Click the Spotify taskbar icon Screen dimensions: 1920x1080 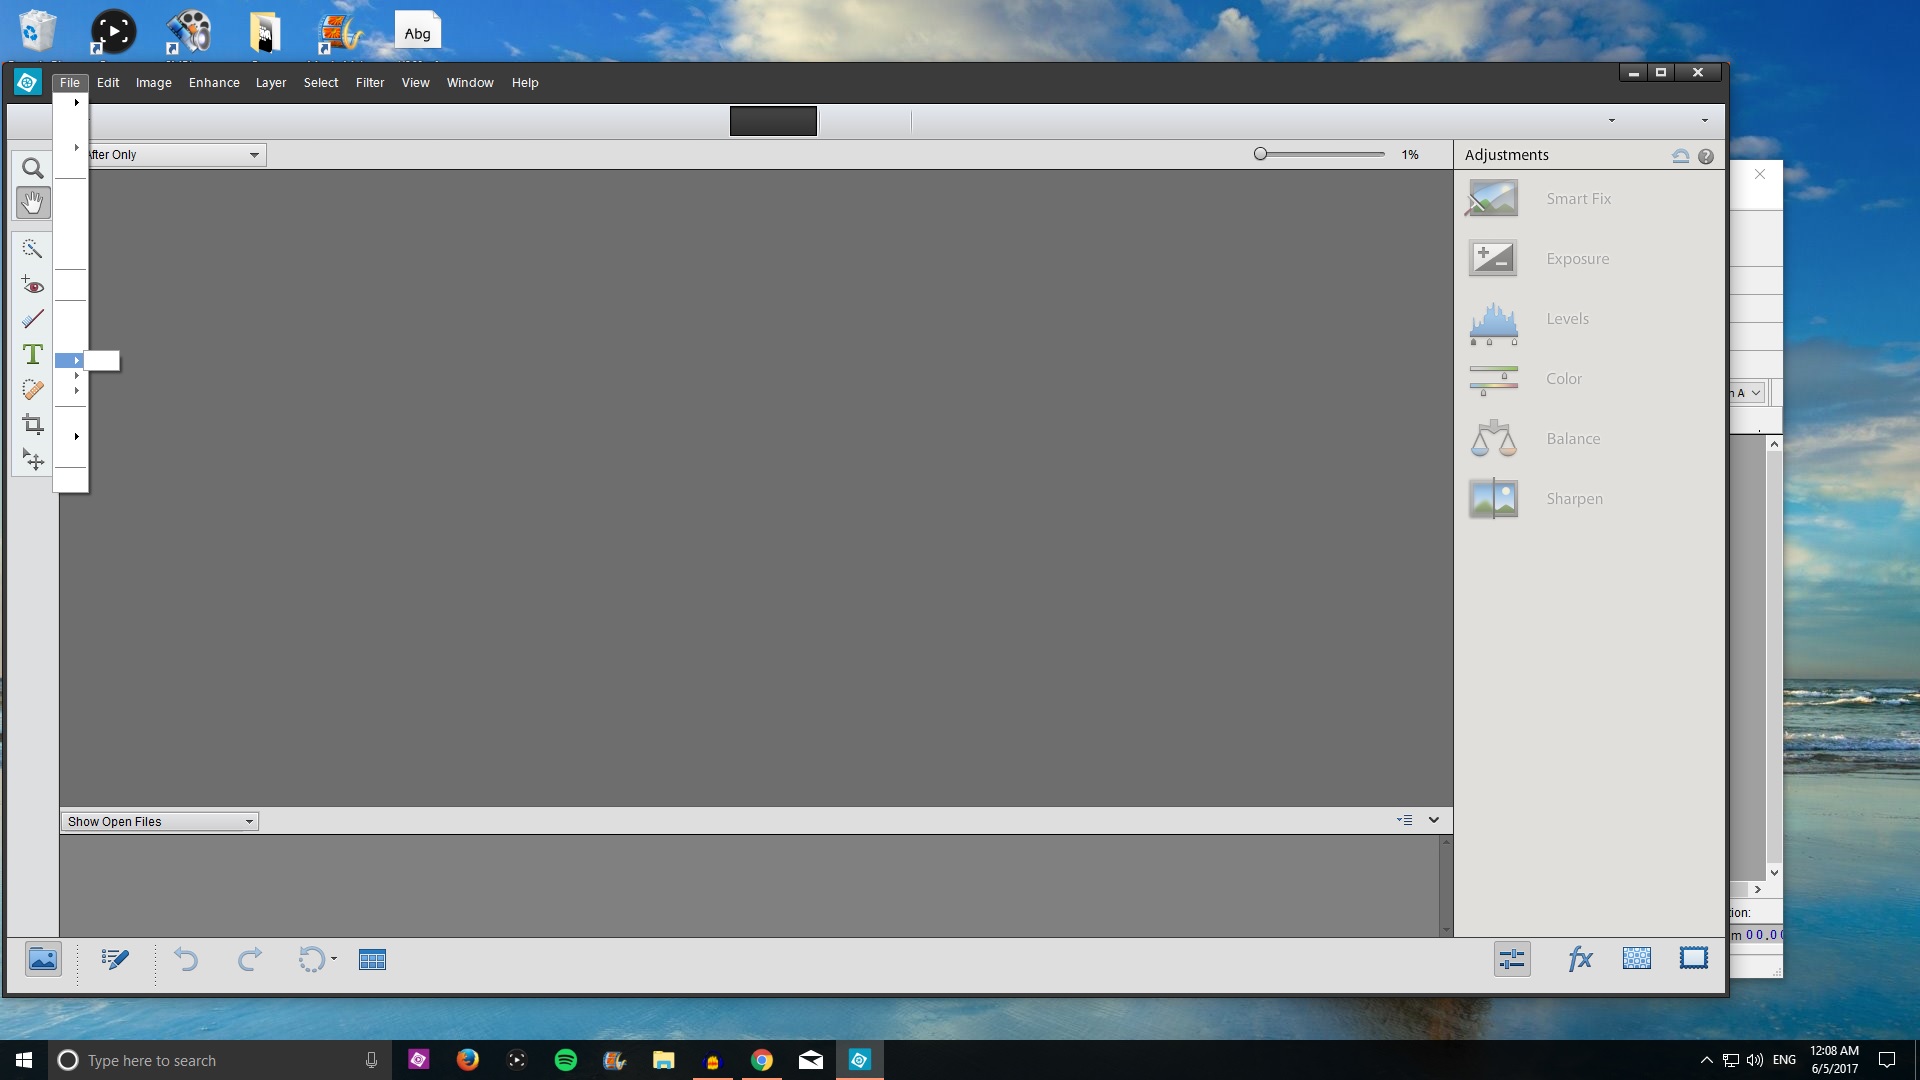566,1059
